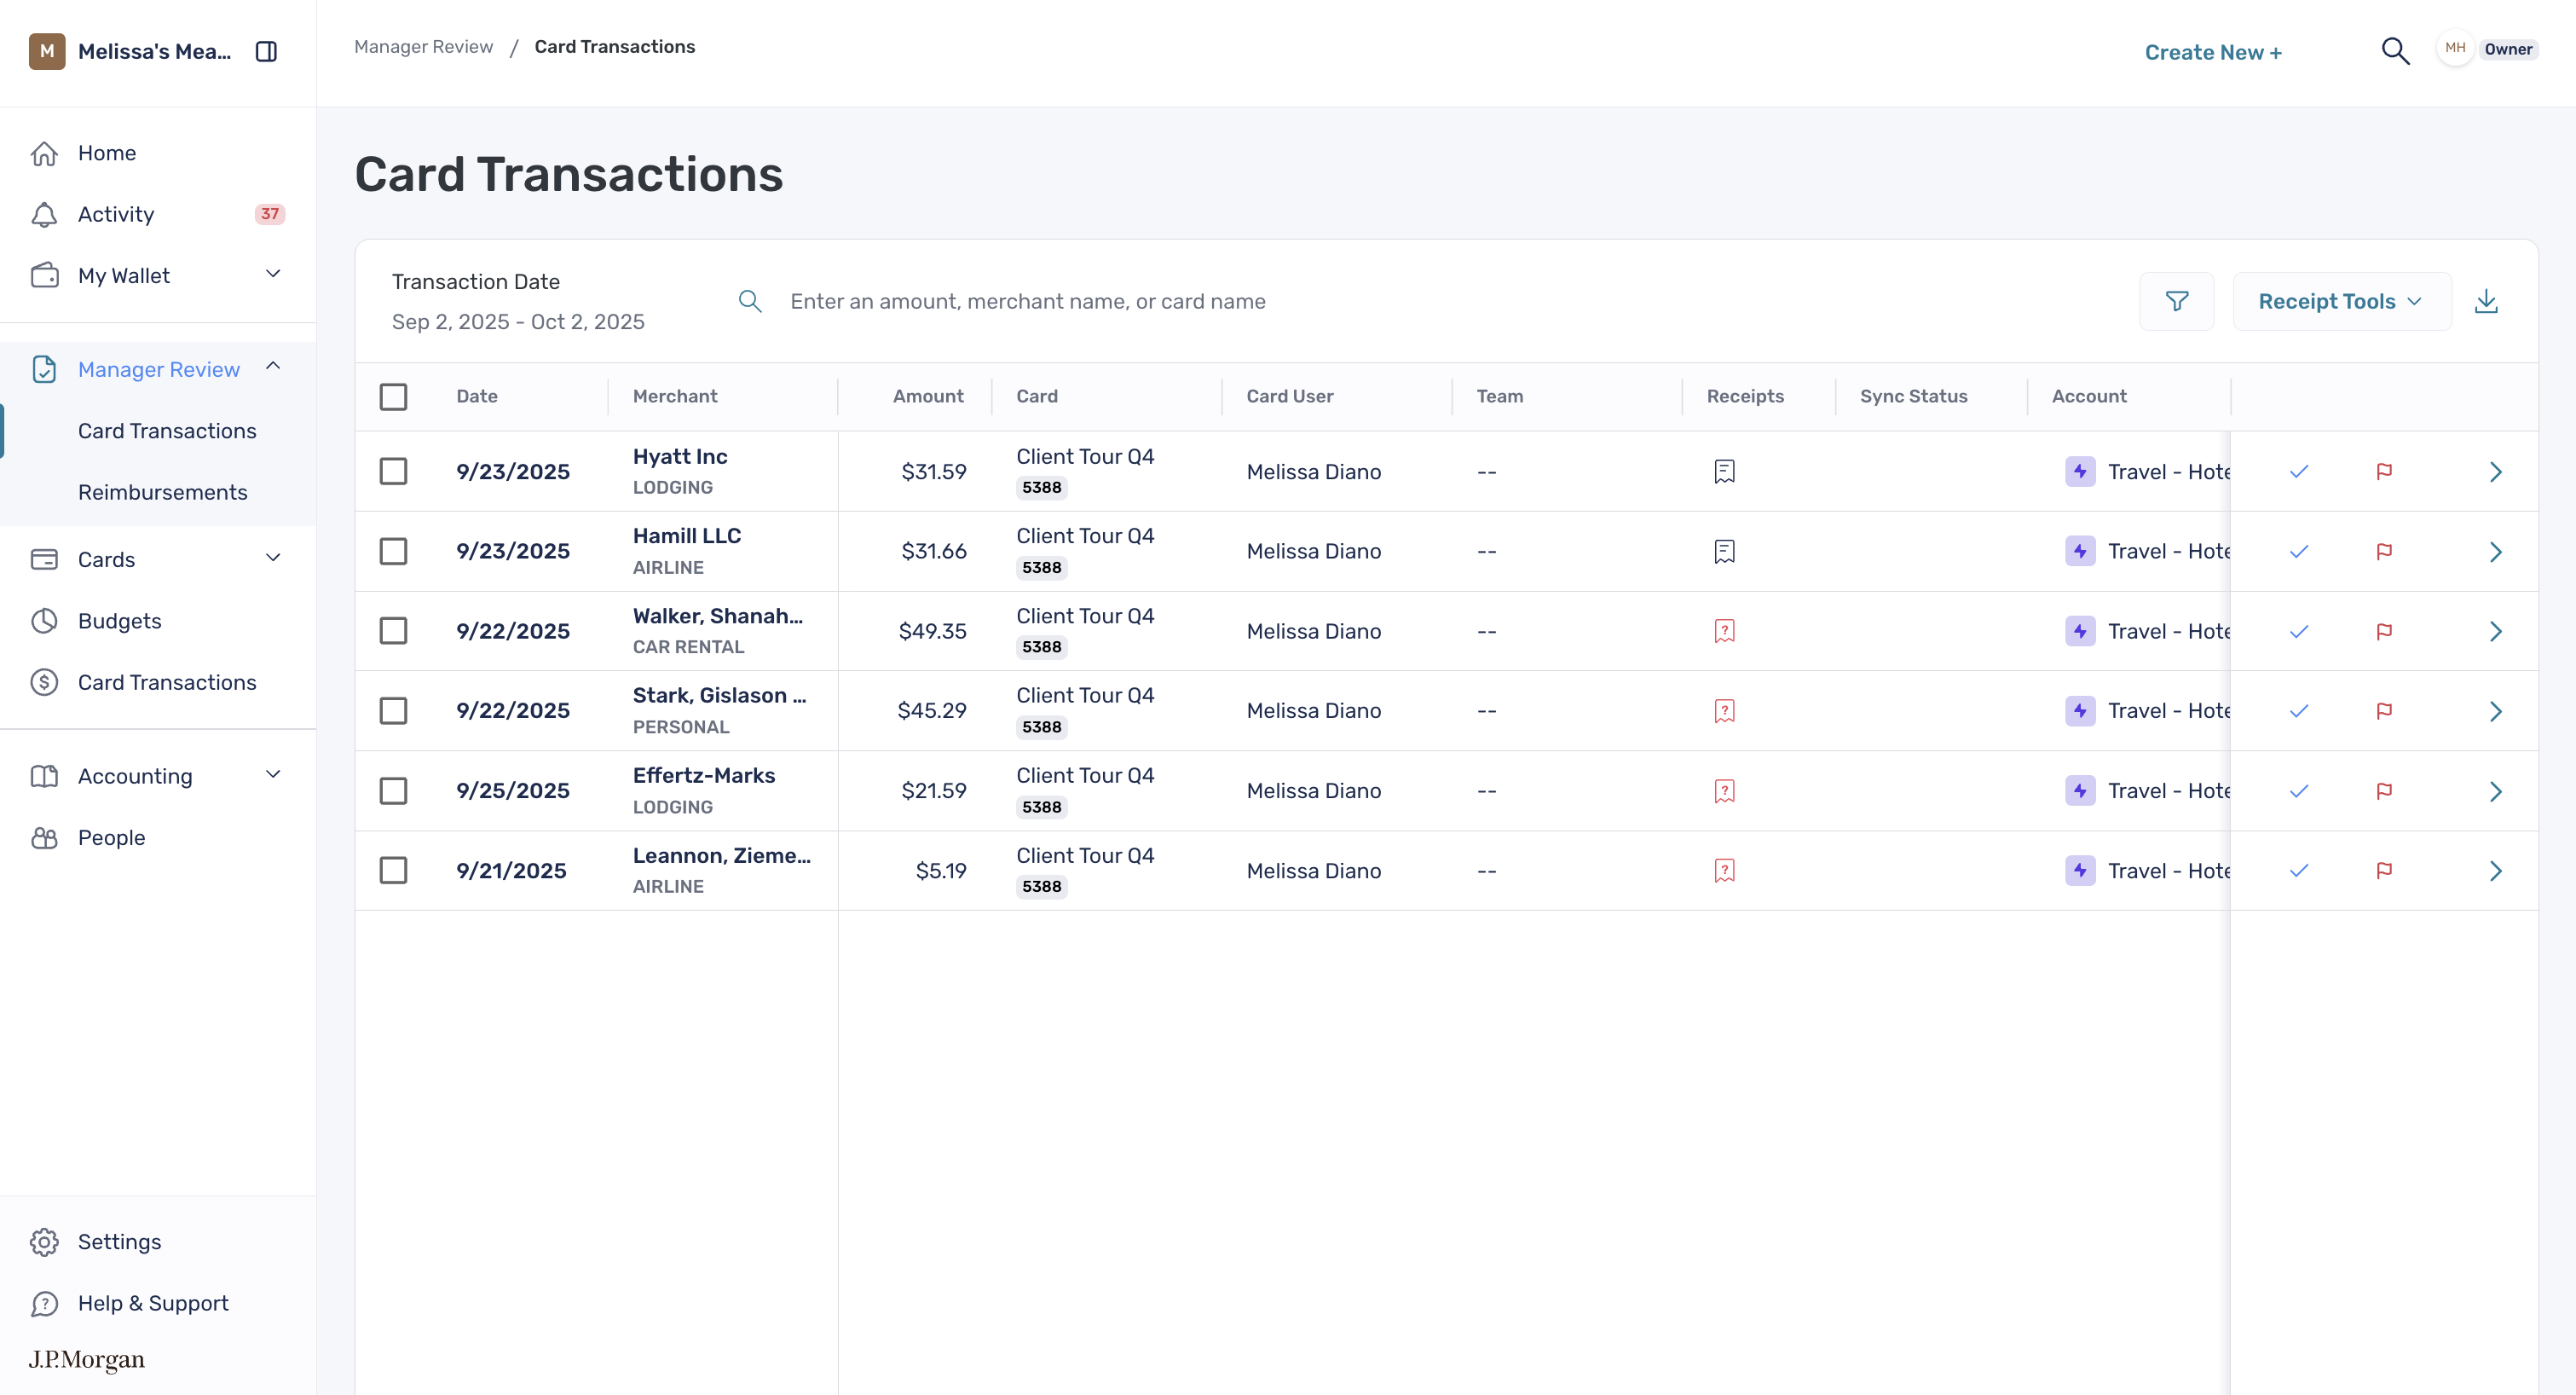Check the Walker, Shanah row checkbox
The height and width of the screenshot is (1395, 2576).
point(393,631)
